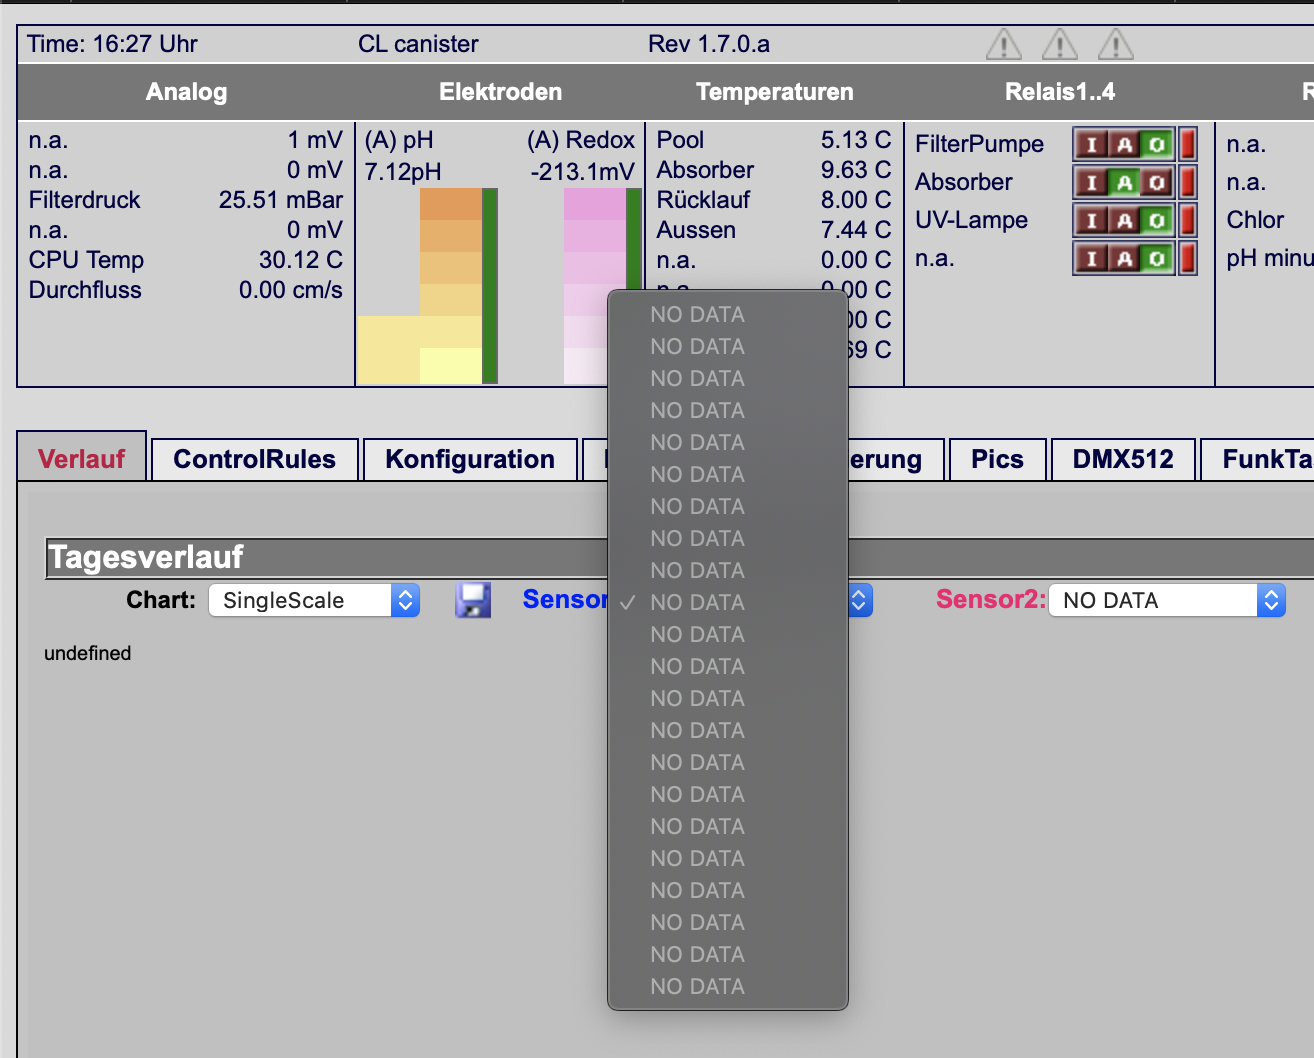Viewport: 1314px width, 1058px height.
Task: Open the Chart SingleScale dropdown
Action: coord(314,600)
